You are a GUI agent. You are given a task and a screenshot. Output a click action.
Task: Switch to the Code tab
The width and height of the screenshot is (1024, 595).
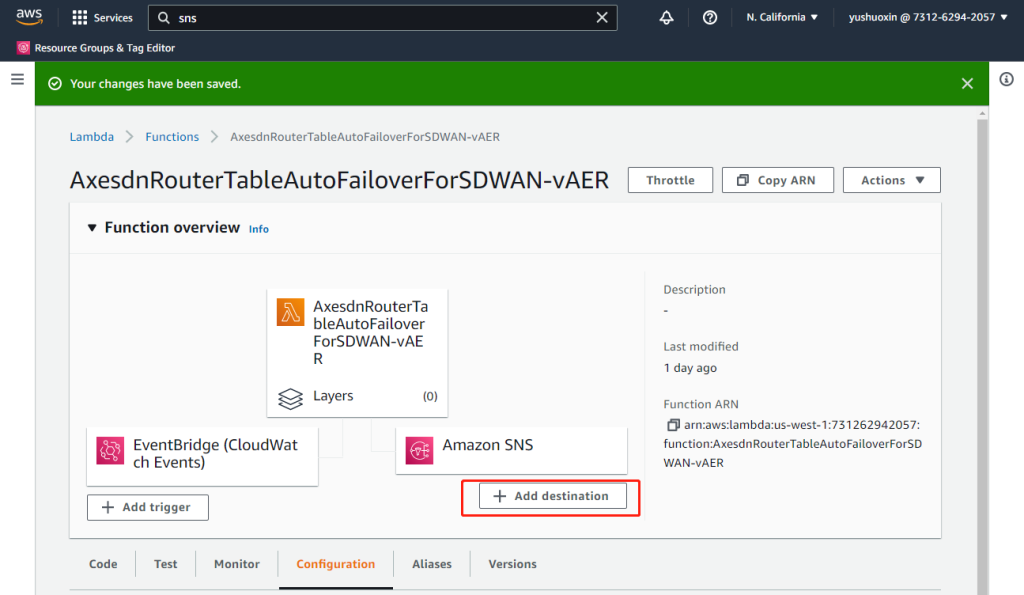(103, 564)
